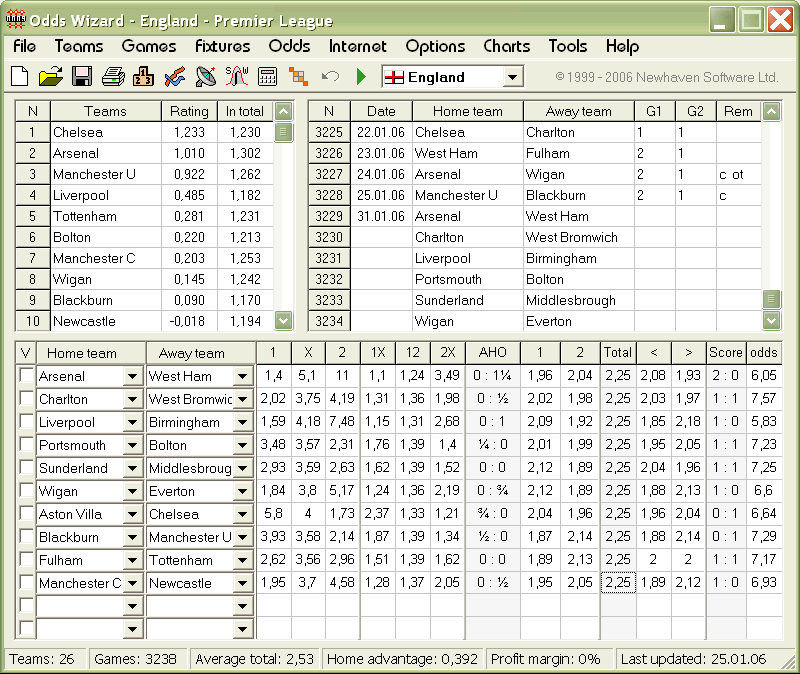Print using the printer toolbar icon
Viewport: 800px width, 674px height.
[113, 77]
